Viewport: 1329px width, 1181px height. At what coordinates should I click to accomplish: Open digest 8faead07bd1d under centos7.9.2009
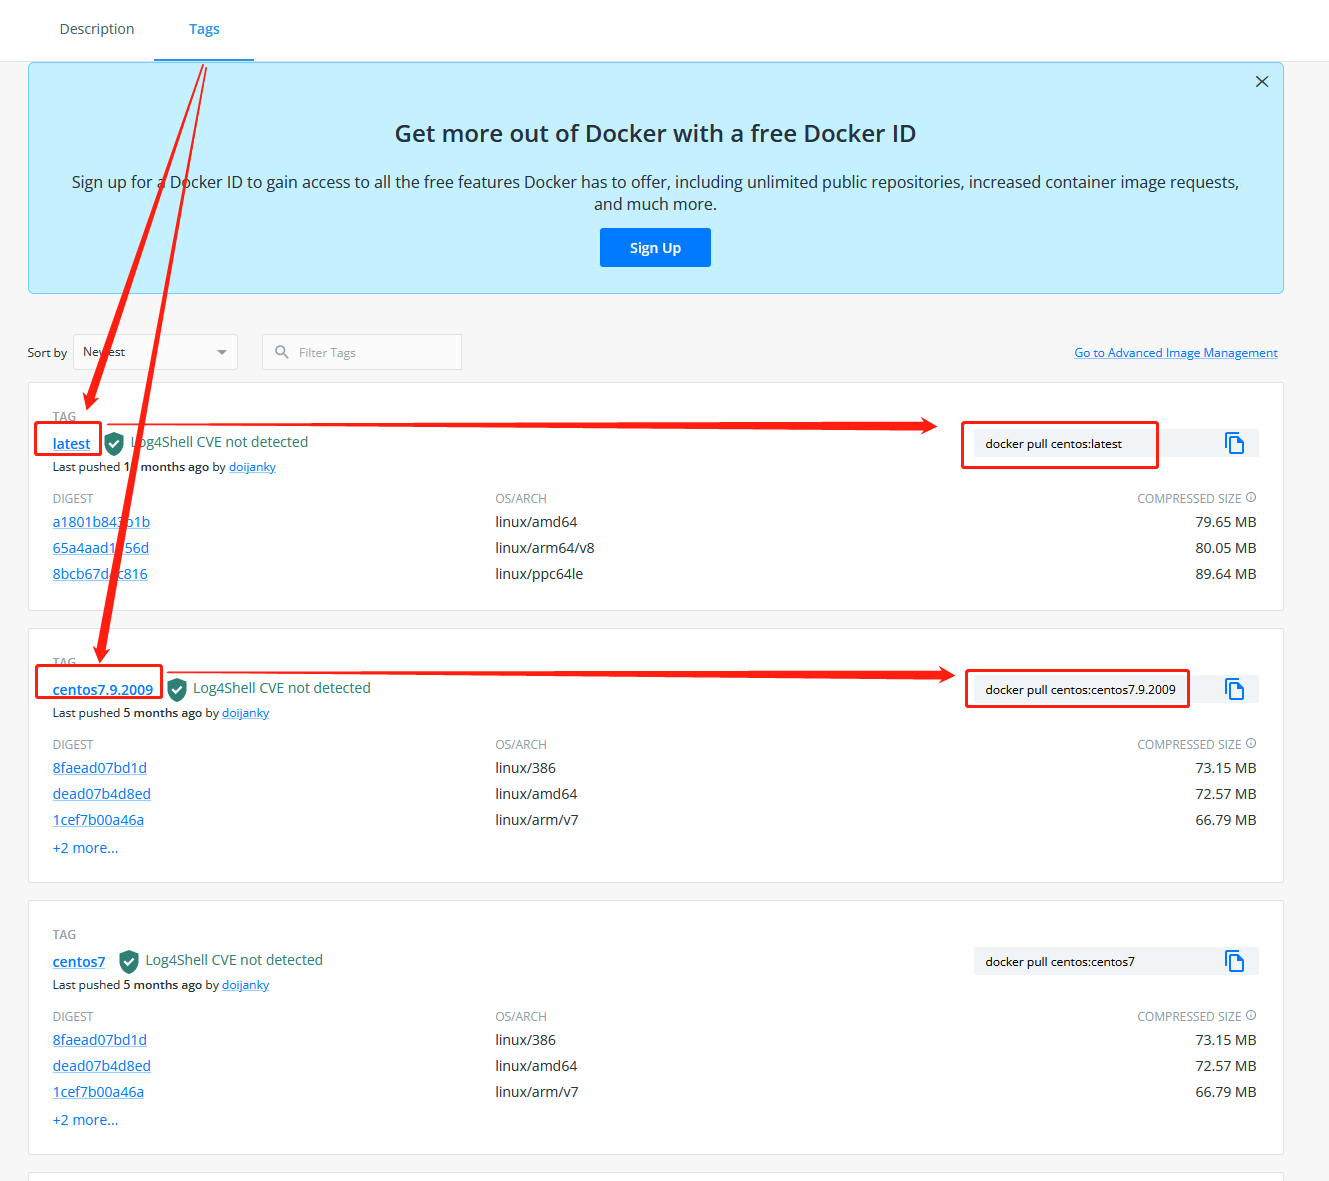click(x=100, y=768)
